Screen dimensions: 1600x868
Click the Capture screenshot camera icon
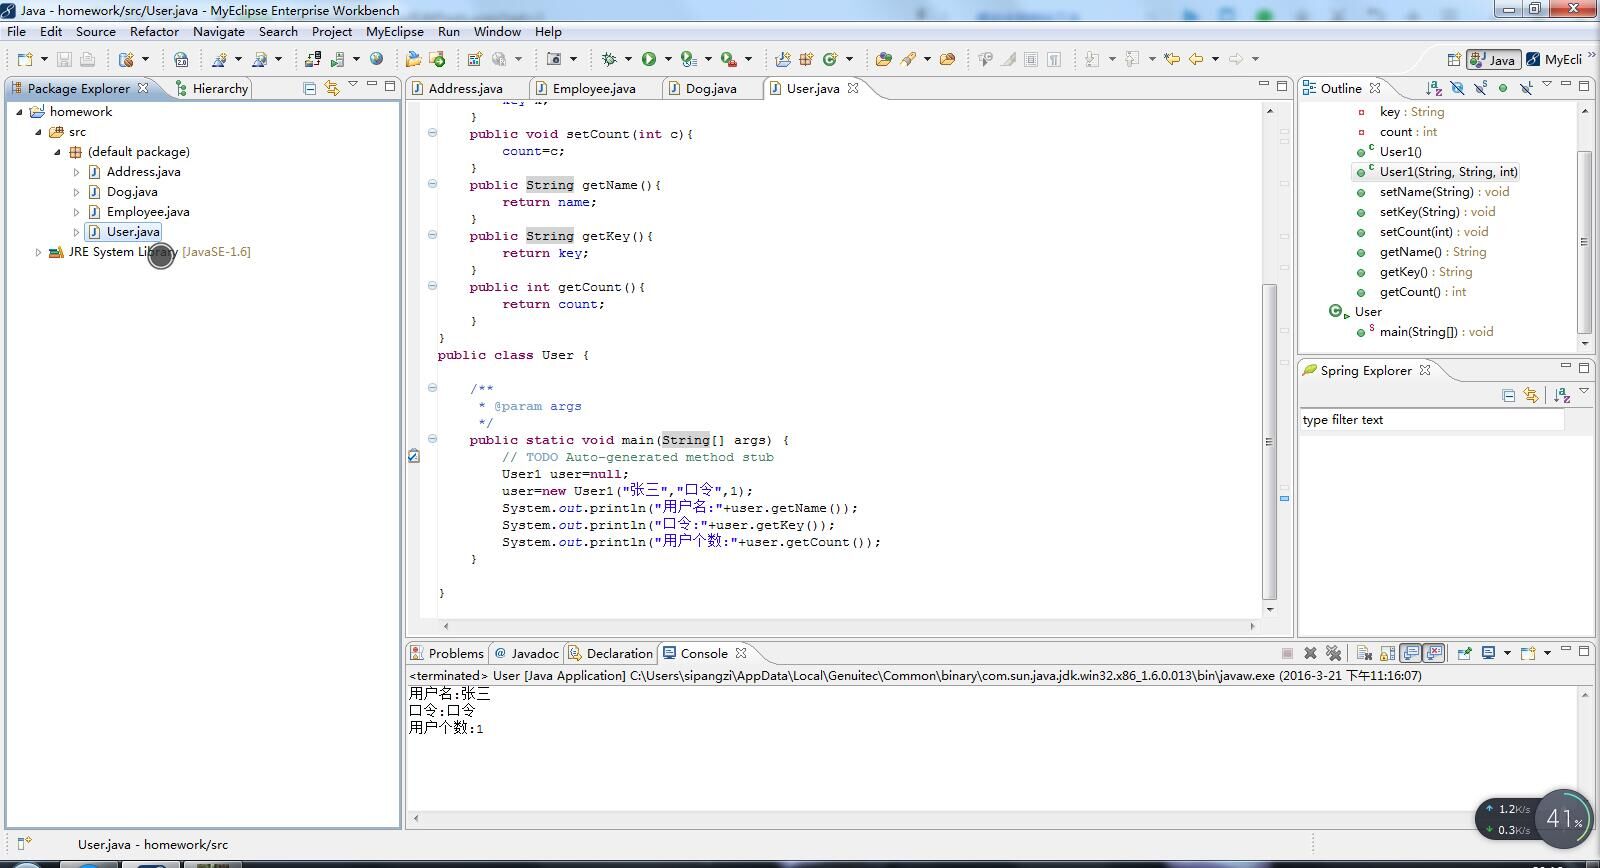[x=554, y=59]
